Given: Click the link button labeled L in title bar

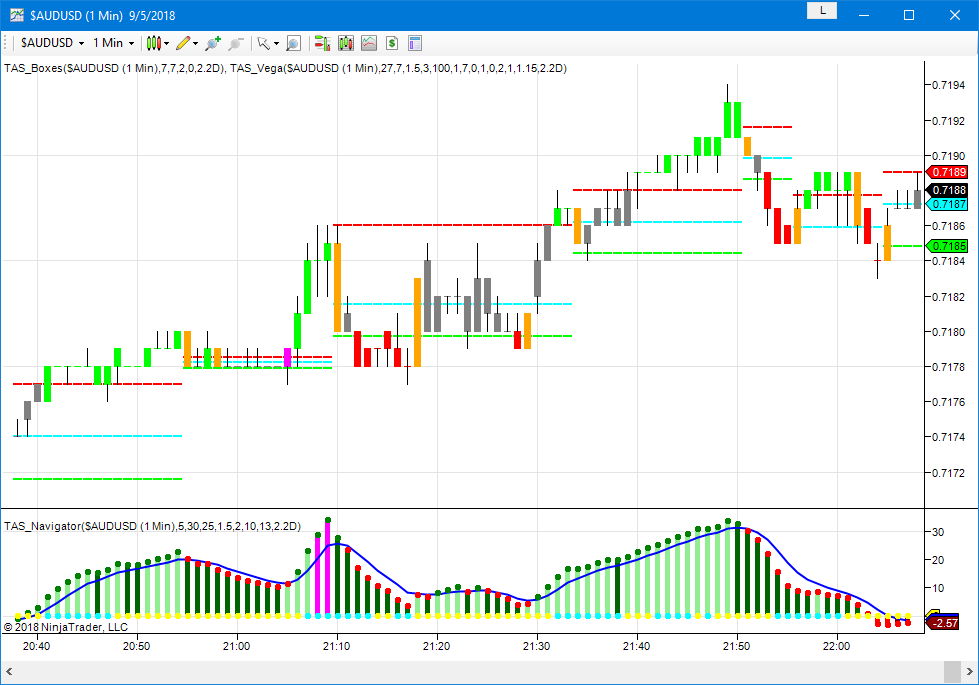Looking at the screenshot, I should tap(822, 11).
